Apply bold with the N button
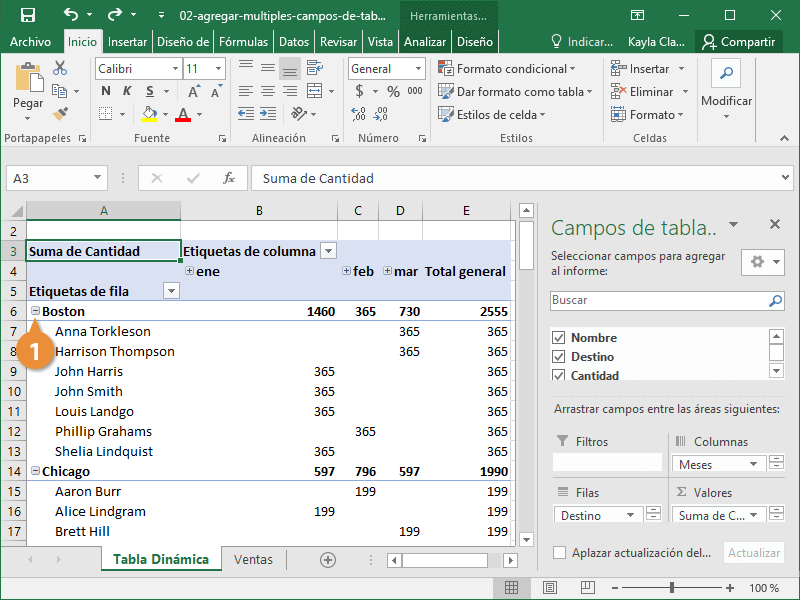The height and width of the screenshot is (600, 800). (106, 91)
